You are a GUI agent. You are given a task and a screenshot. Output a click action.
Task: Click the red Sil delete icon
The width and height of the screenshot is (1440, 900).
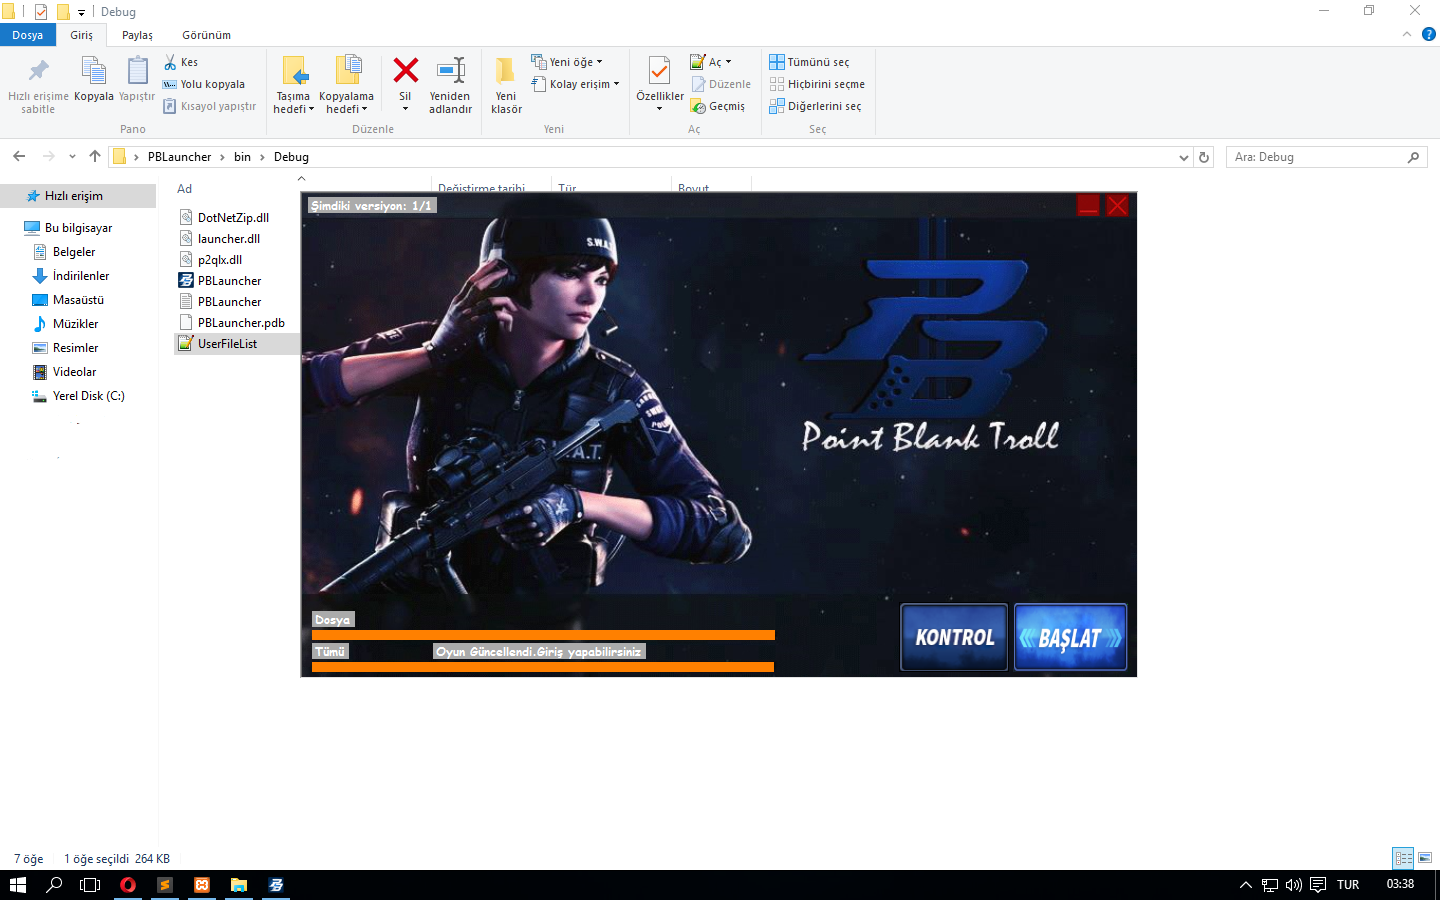click(405, 70)
